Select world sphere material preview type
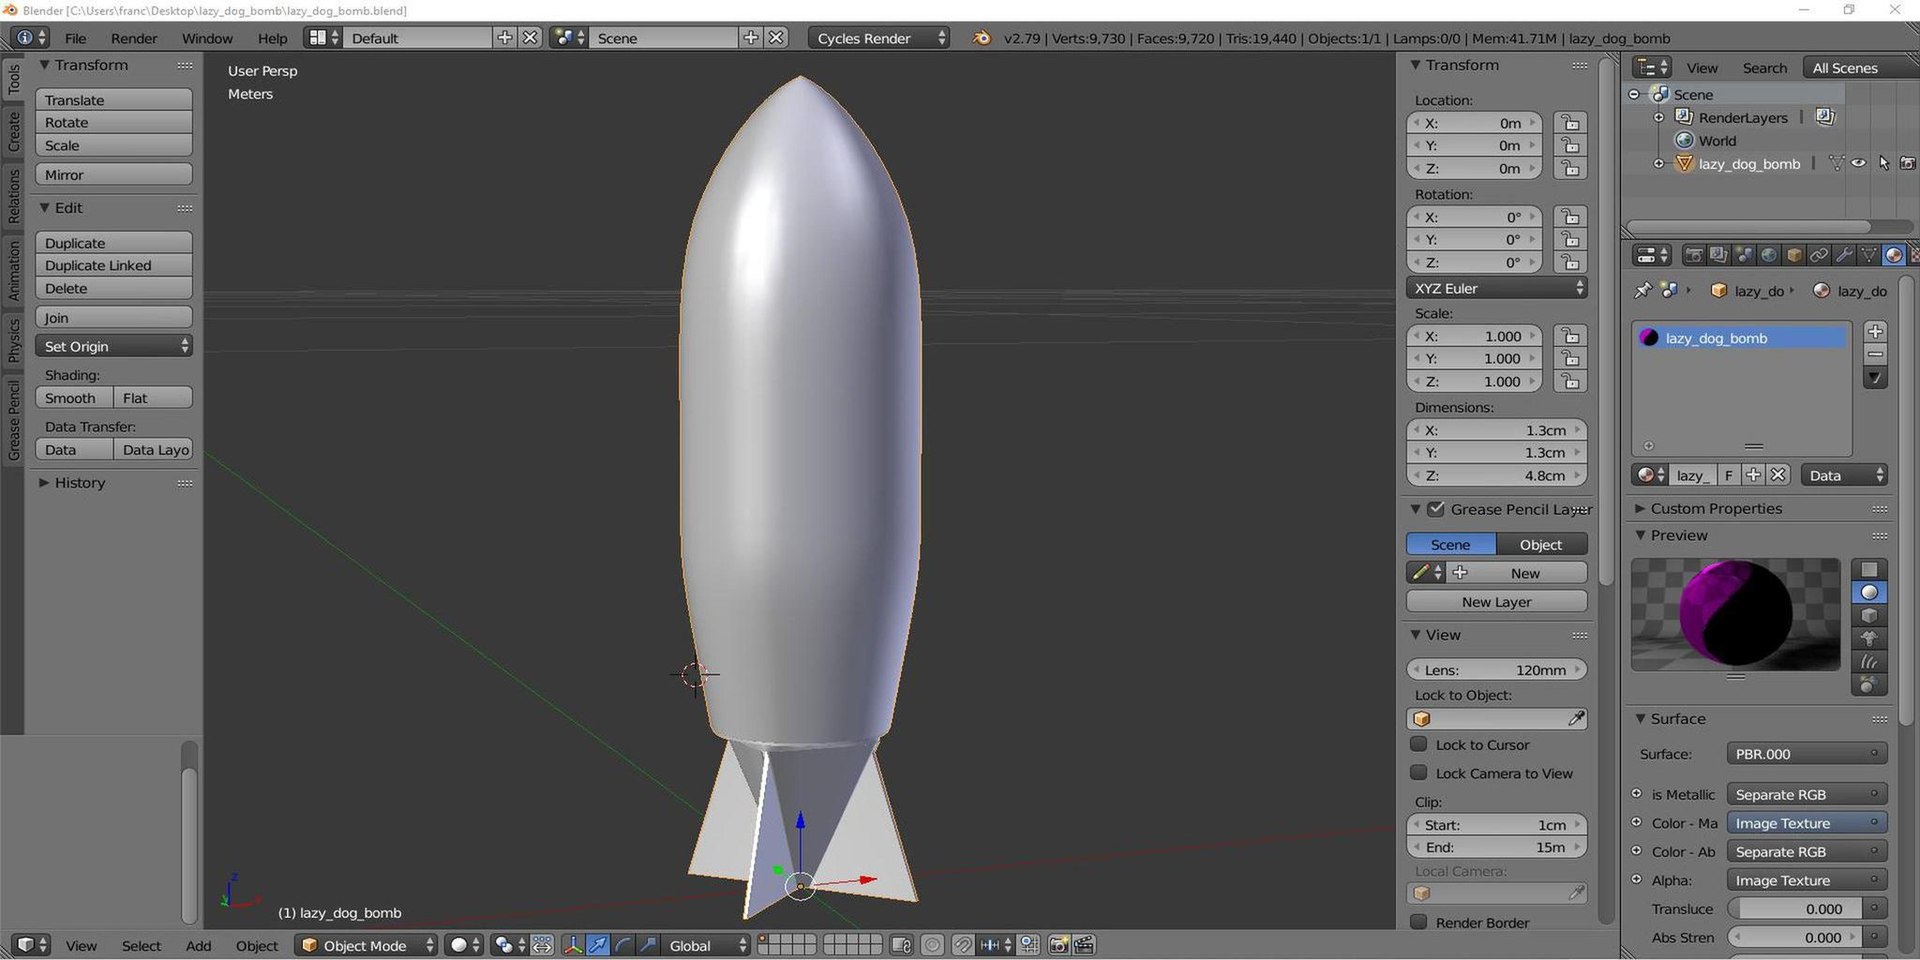The width and height of the screenshot is (1920, 960). [1869, 684]
